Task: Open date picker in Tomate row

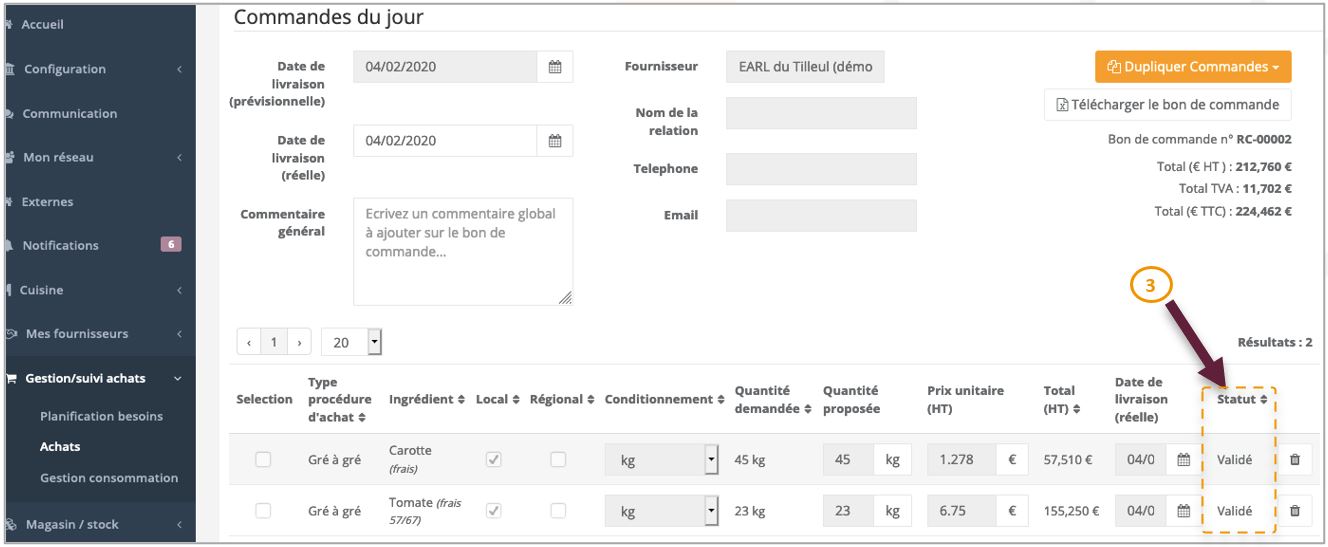Action: pos(1183,511)
